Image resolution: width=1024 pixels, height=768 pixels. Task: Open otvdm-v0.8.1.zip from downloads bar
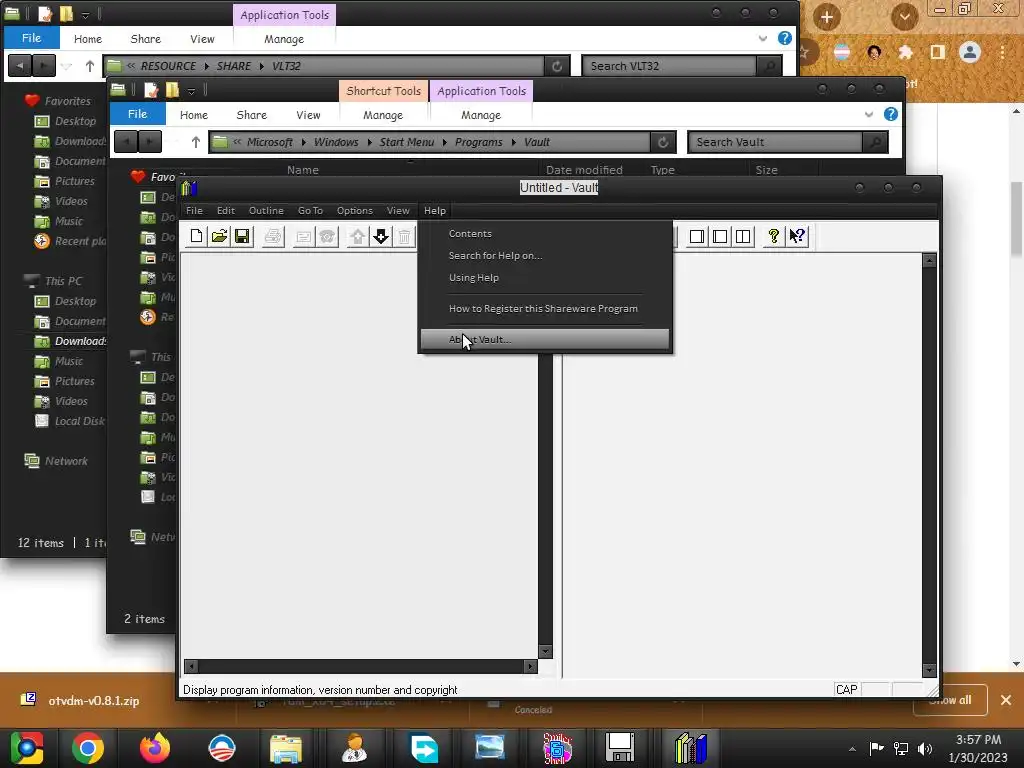tap(93, 701)
